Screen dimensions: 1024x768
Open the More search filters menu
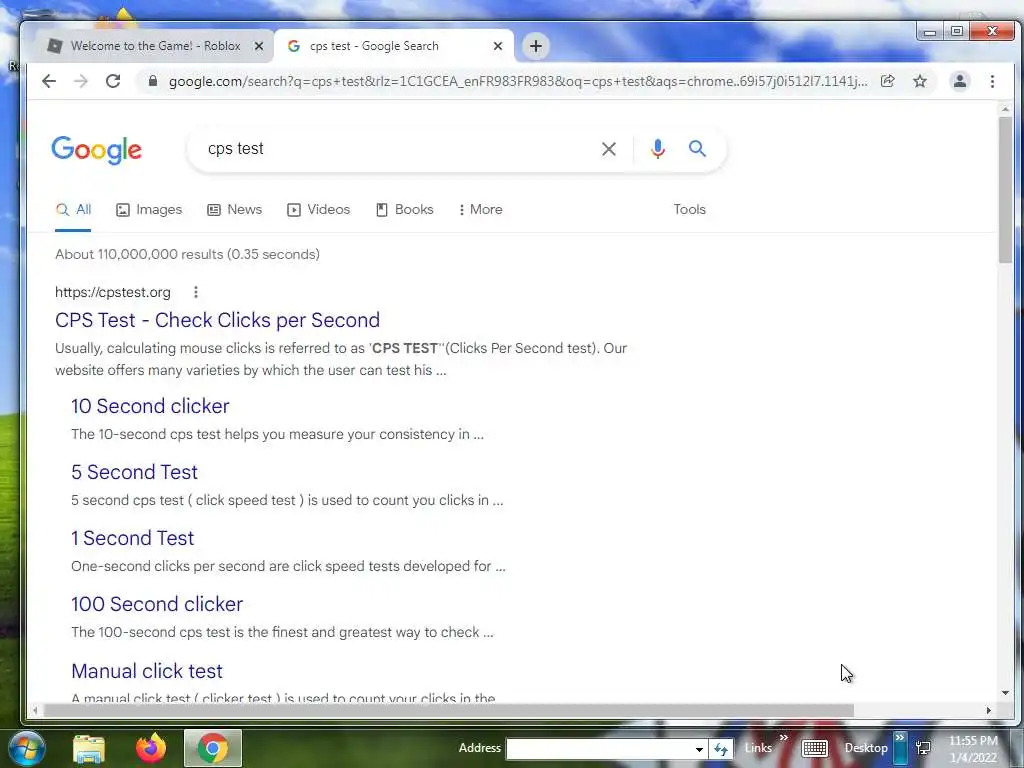481,210
